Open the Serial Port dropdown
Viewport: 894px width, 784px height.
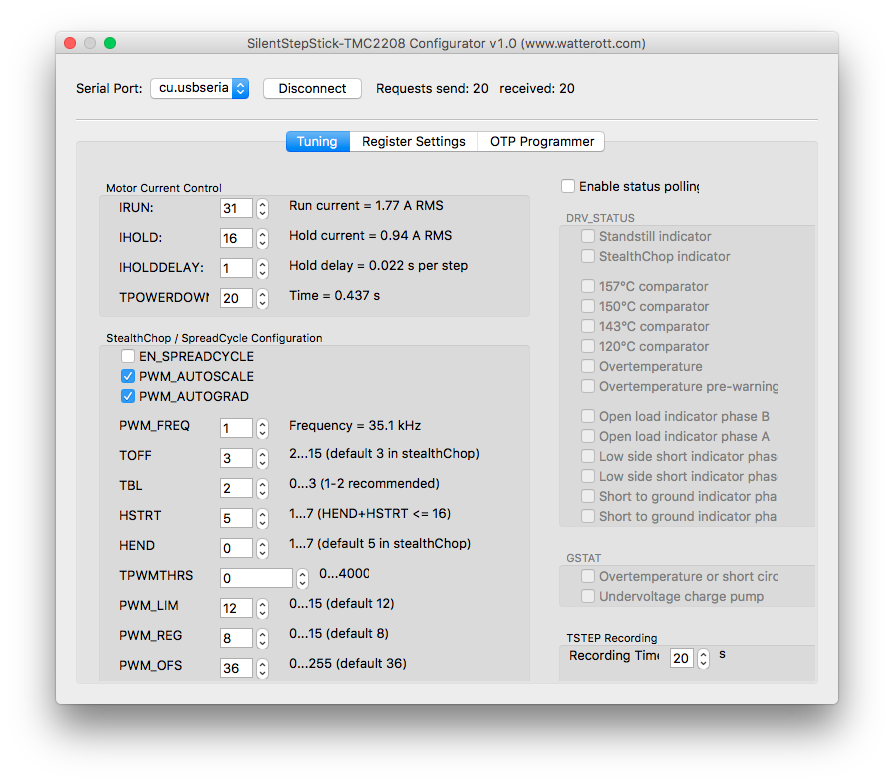click(199, 88)
